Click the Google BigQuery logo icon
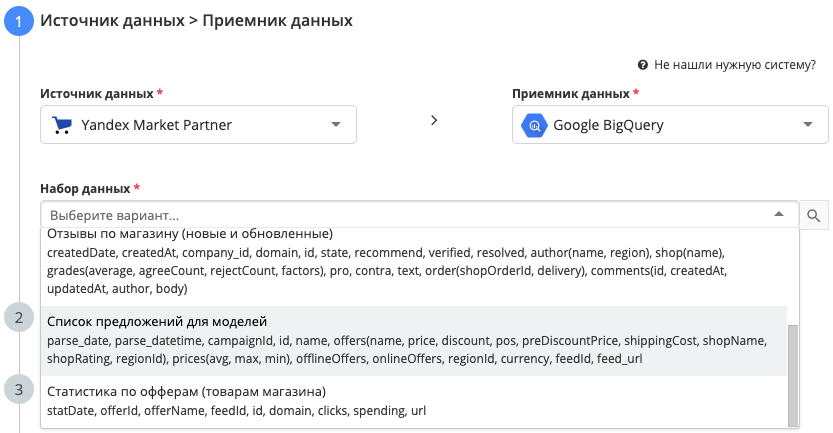The image size is (833, 433). 534,125
